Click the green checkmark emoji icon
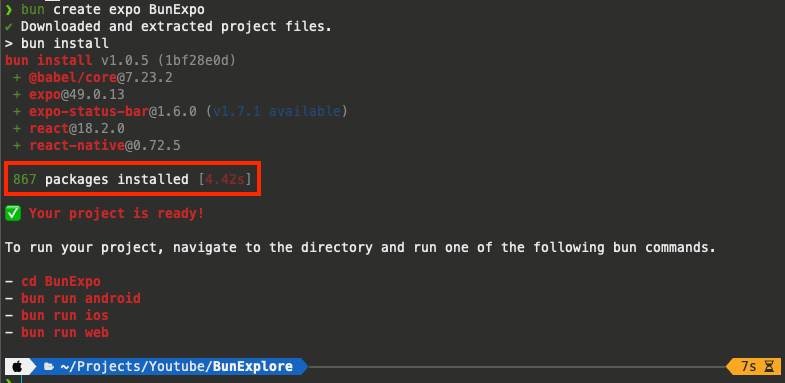The height and width of the screenshot is (383, 785). [x=13, y=213]
